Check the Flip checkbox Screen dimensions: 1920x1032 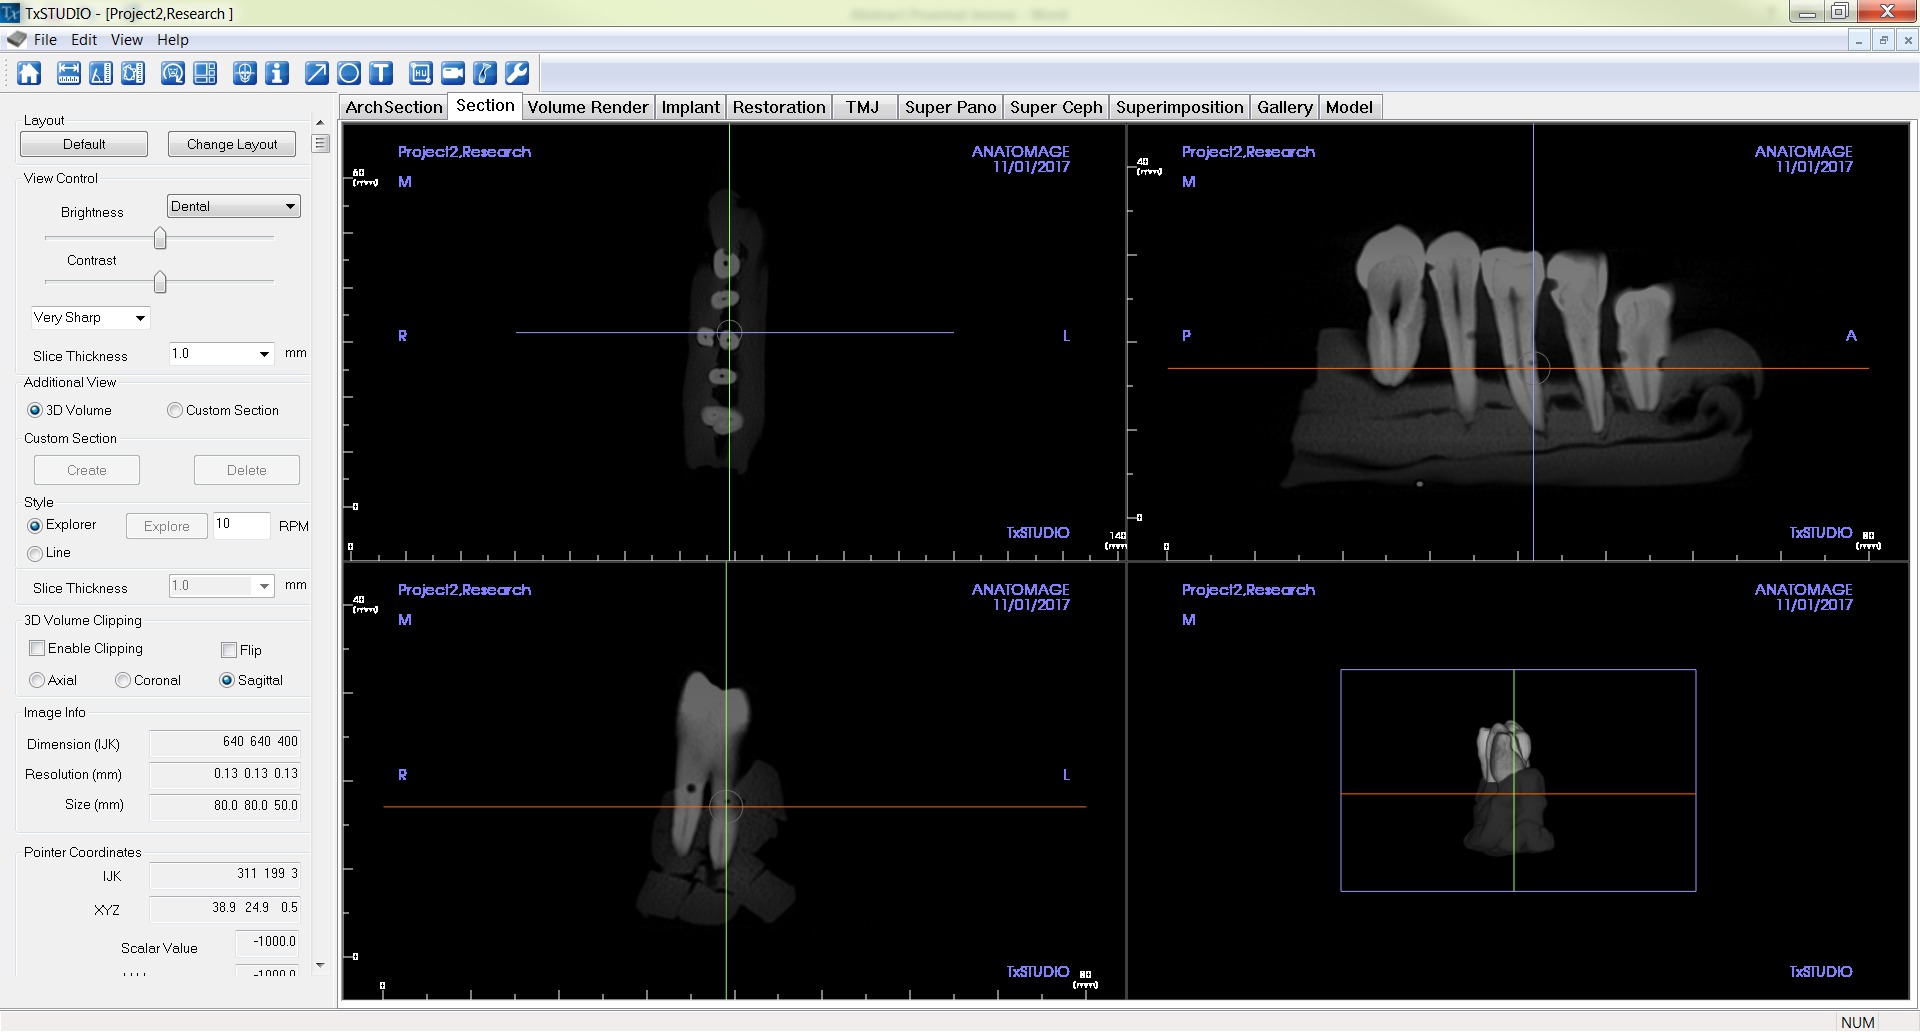(x=229, y=650)
